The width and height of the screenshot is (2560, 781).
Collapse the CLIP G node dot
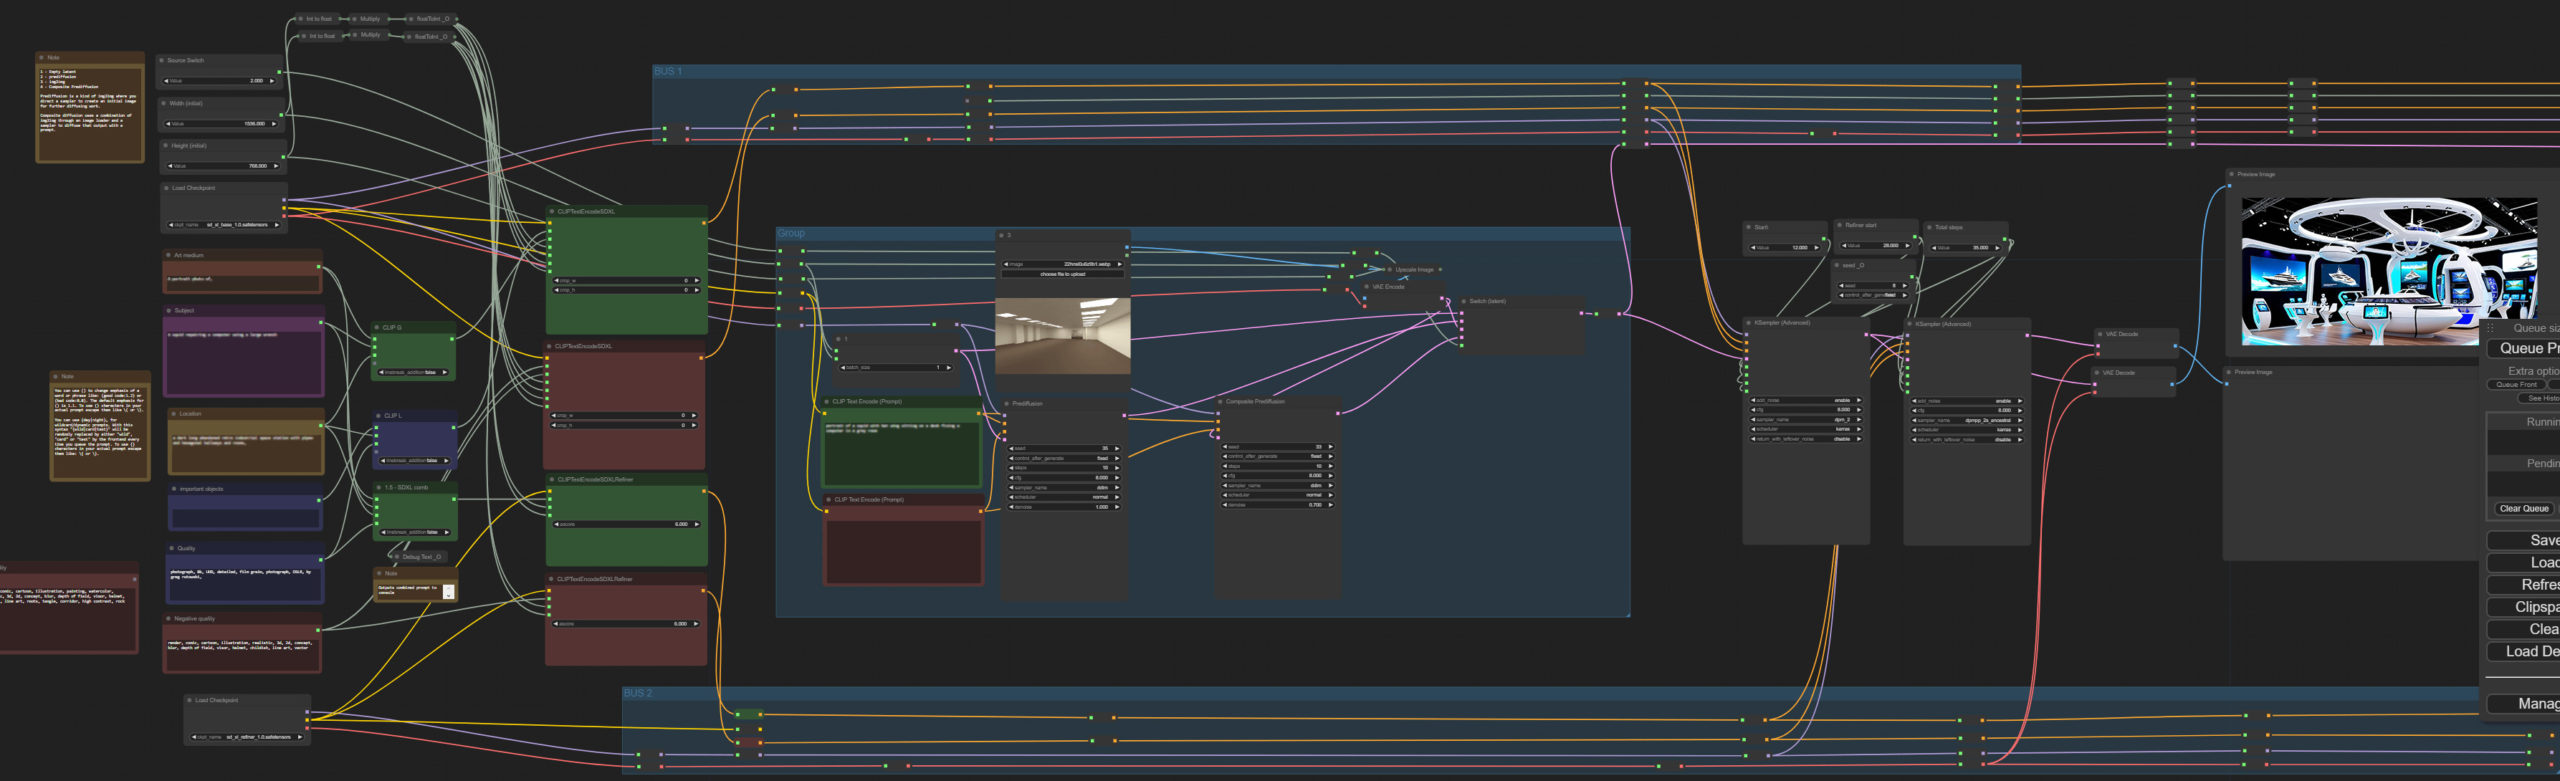378,327
